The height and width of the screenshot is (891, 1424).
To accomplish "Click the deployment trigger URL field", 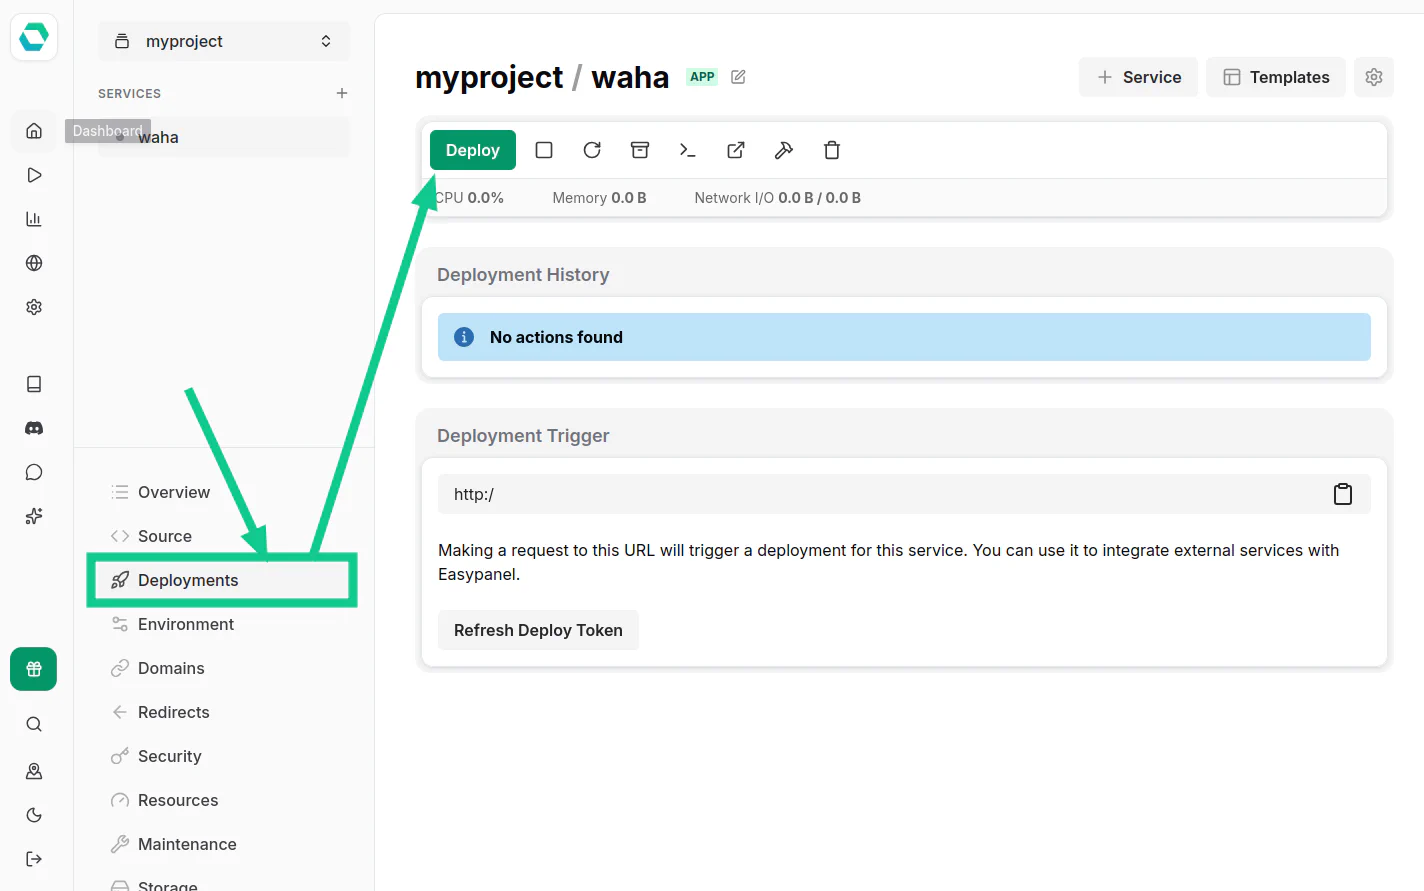I will click(x=880, y=494).
